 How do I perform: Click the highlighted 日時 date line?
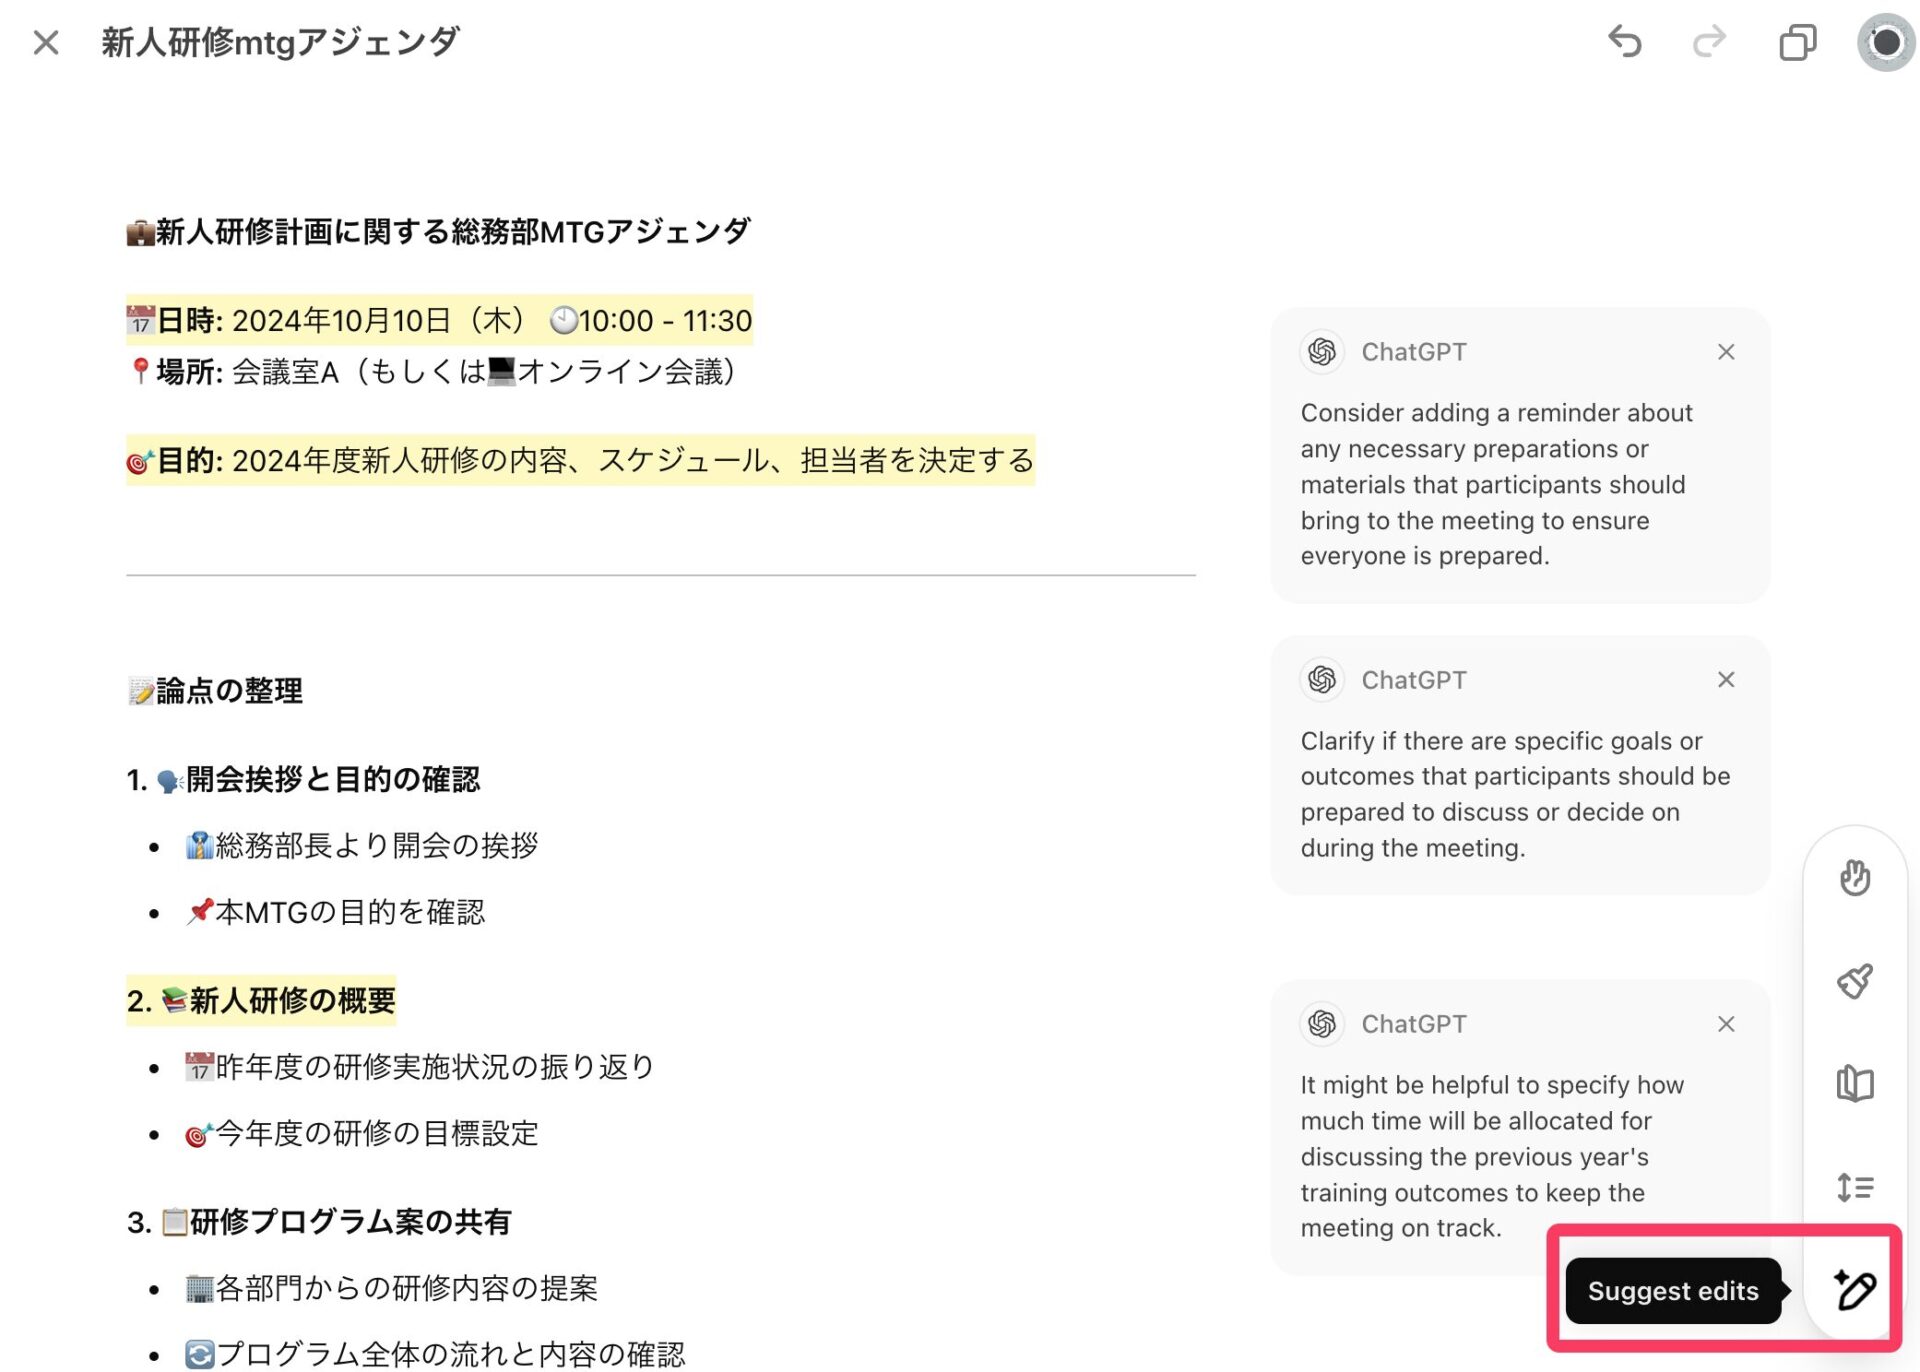click(x=440, y=321)
